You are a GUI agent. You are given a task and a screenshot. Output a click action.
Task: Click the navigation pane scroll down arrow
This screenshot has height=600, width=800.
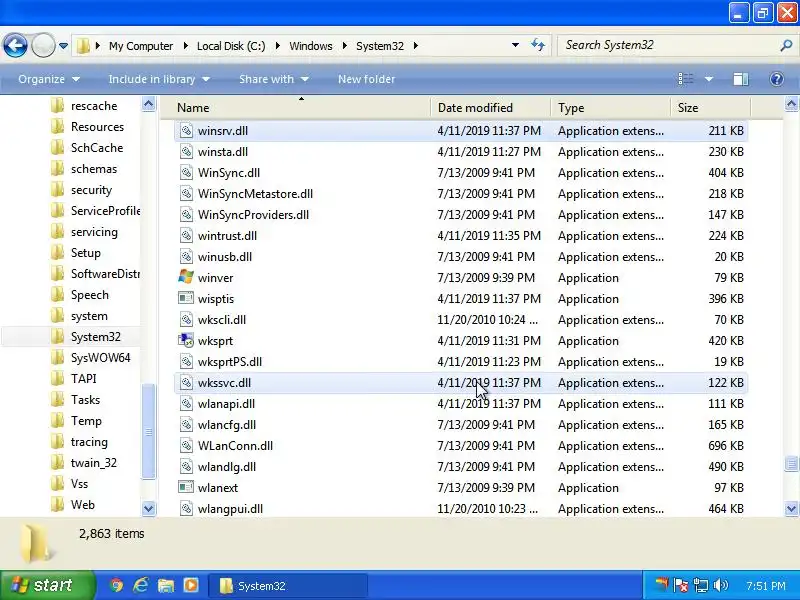tap(148, 509)
